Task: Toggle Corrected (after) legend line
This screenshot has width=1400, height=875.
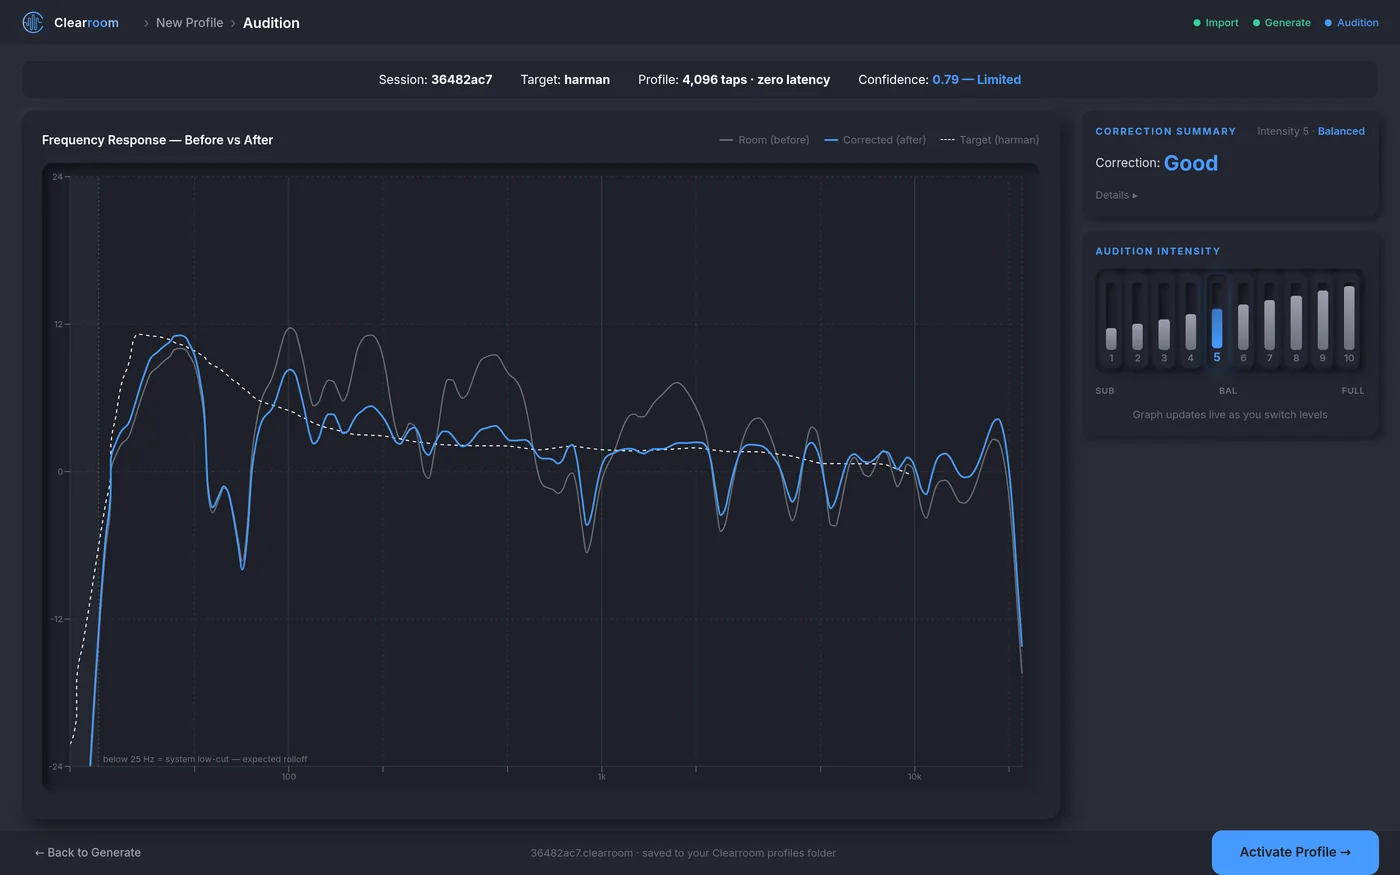Action: pos(875,140)
